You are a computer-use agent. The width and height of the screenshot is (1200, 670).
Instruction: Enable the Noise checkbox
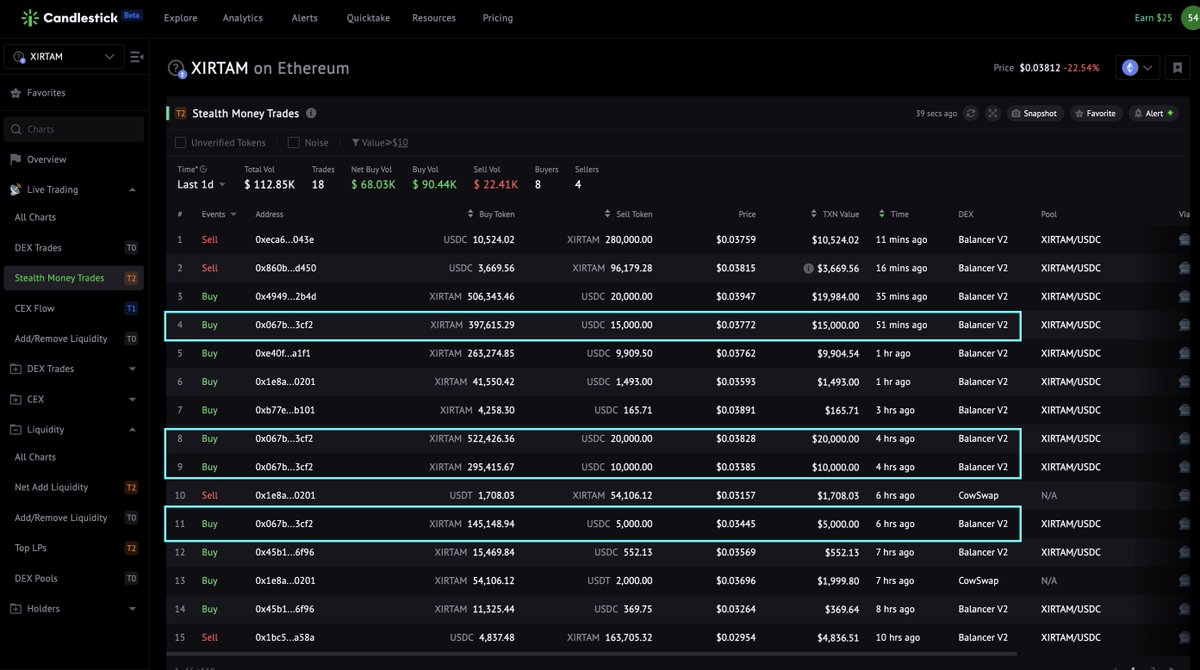click(x=294, y=143)
